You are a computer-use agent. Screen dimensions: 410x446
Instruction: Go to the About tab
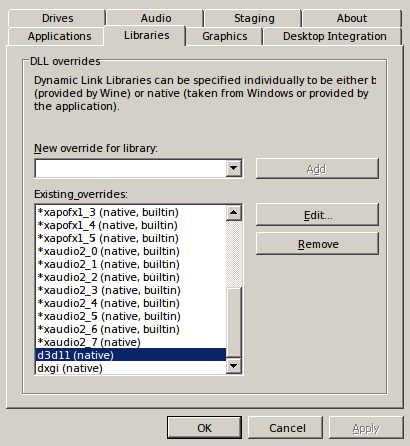pyautogui.click(x=352, y=18)
